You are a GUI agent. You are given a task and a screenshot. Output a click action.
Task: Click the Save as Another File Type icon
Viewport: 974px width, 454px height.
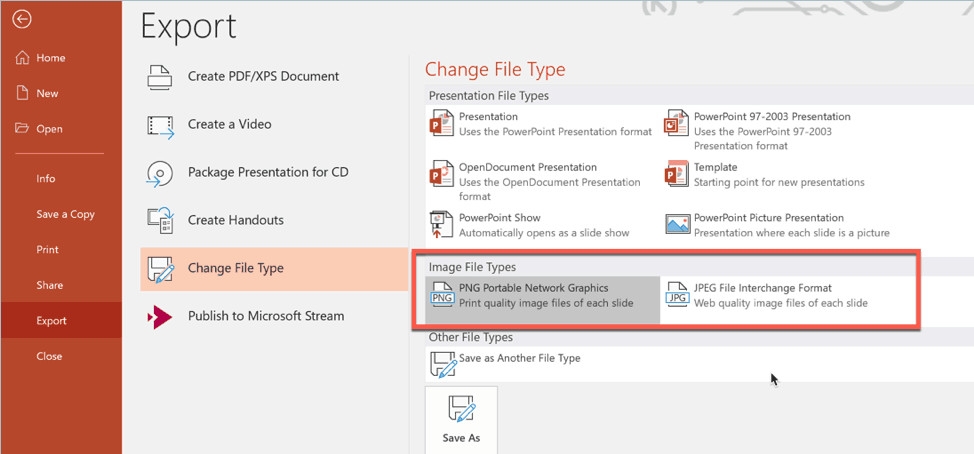coord(444,365)
